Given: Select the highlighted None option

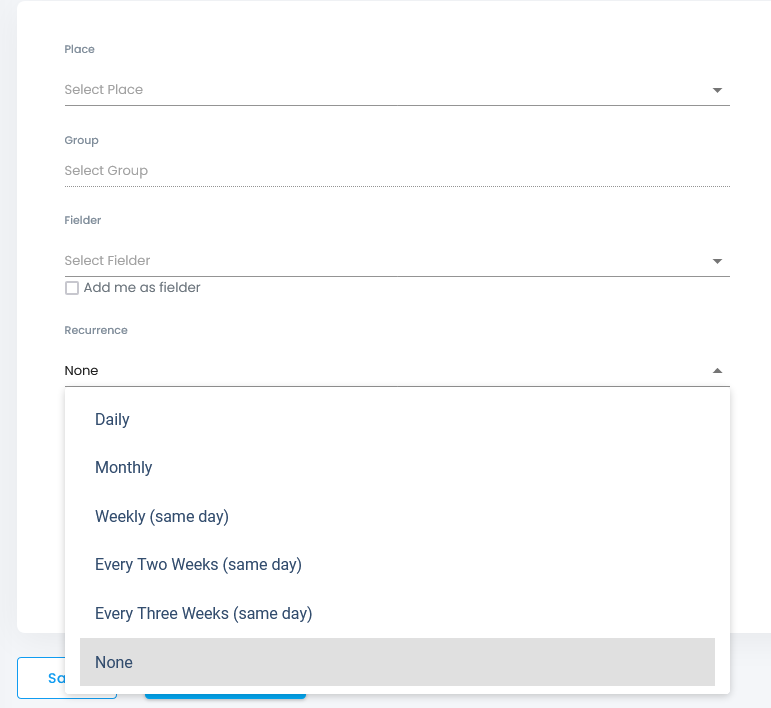Looking at the screenshot, I should pyautogui.click(x=397, y=662).
